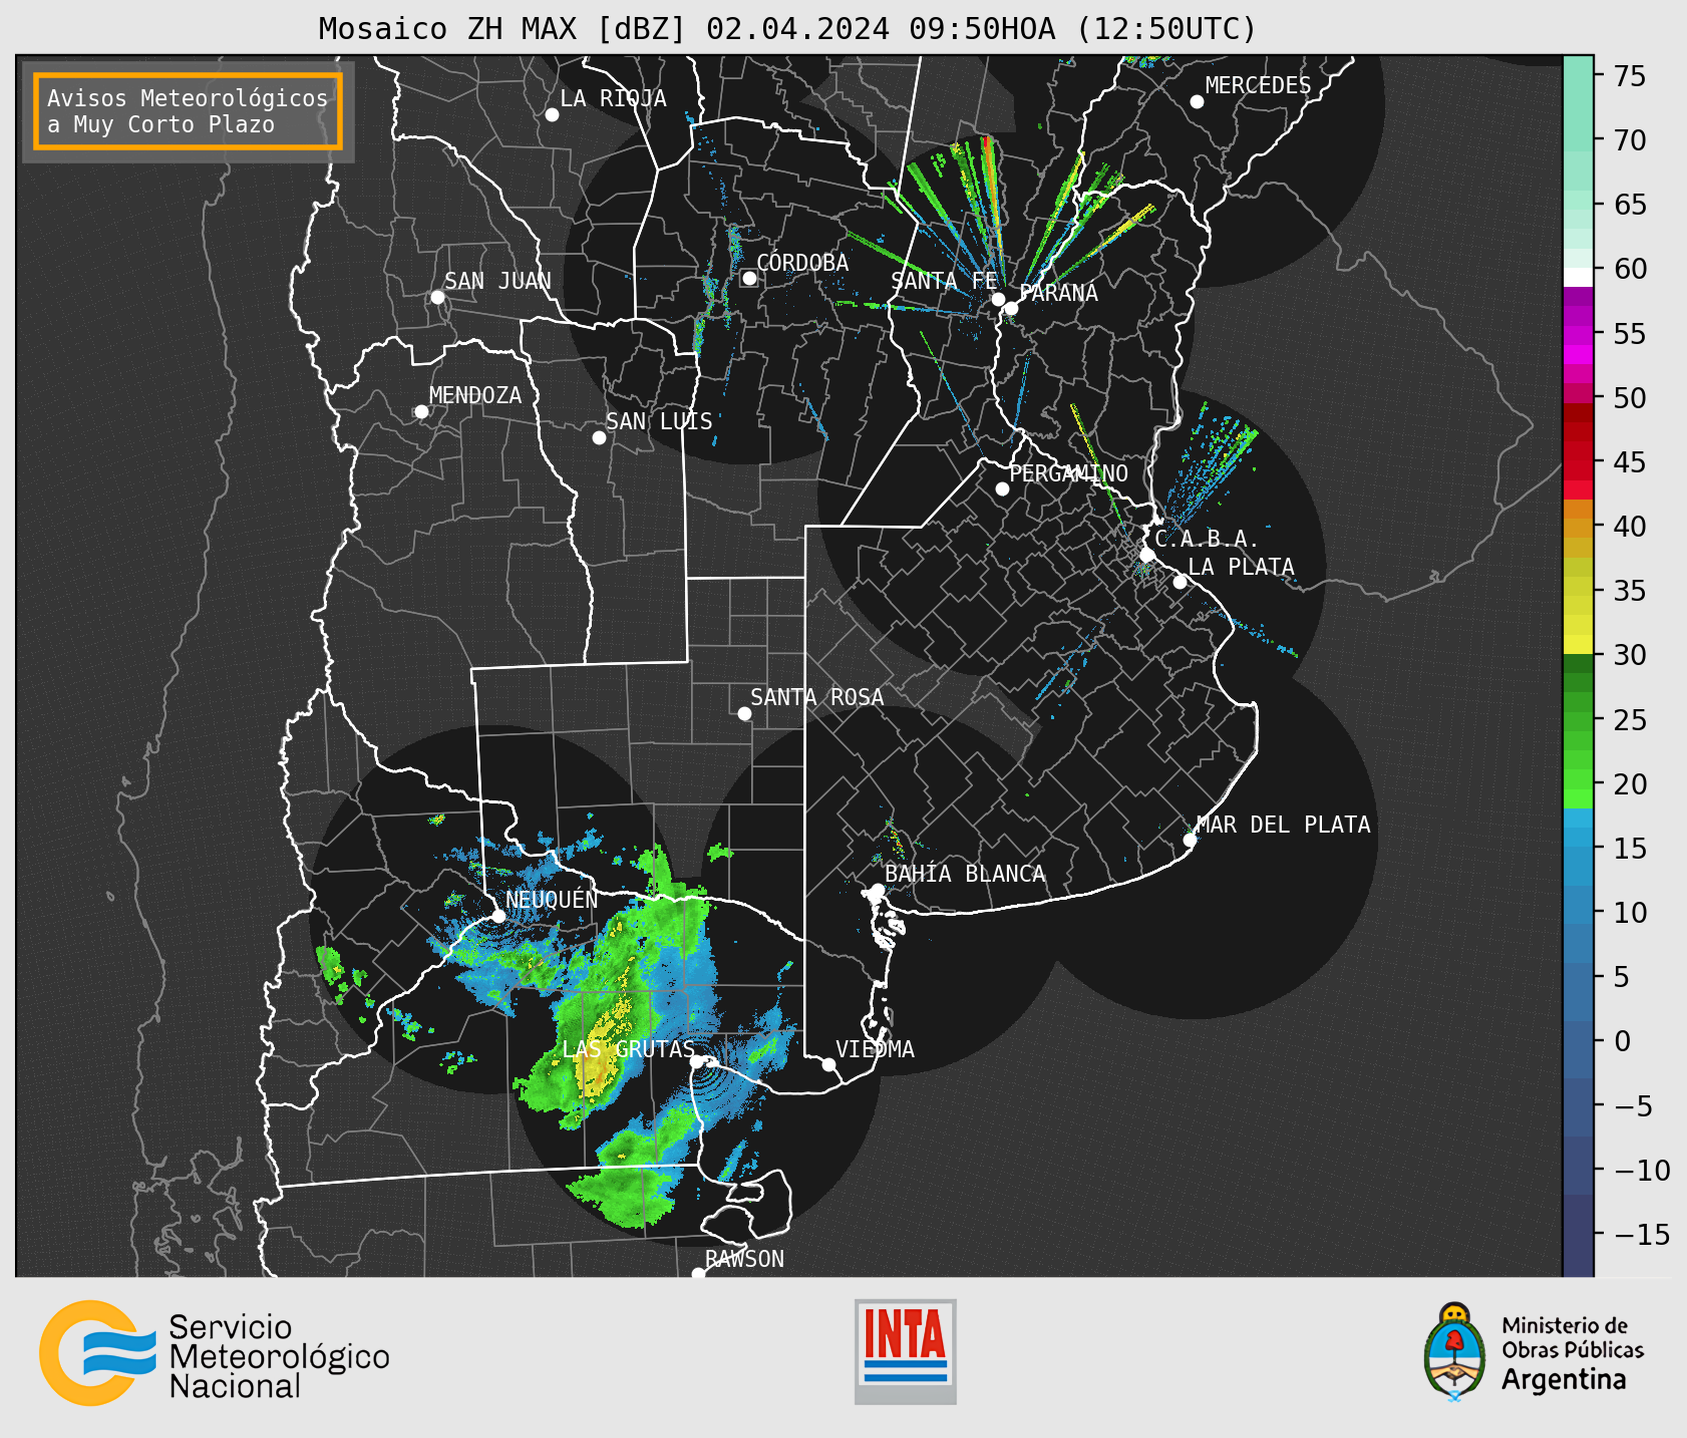Click the Mar del Plata city marker

pos(1190,840)
